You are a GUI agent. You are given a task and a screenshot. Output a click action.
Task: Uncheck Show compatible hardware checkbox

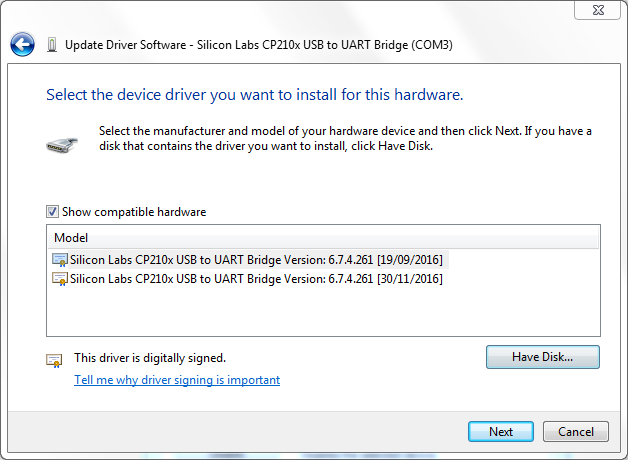coord(52,211)
